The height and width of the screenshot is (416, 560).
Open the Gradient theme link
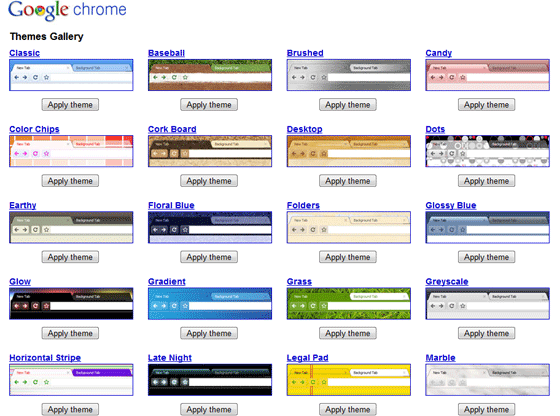point(167,281)
